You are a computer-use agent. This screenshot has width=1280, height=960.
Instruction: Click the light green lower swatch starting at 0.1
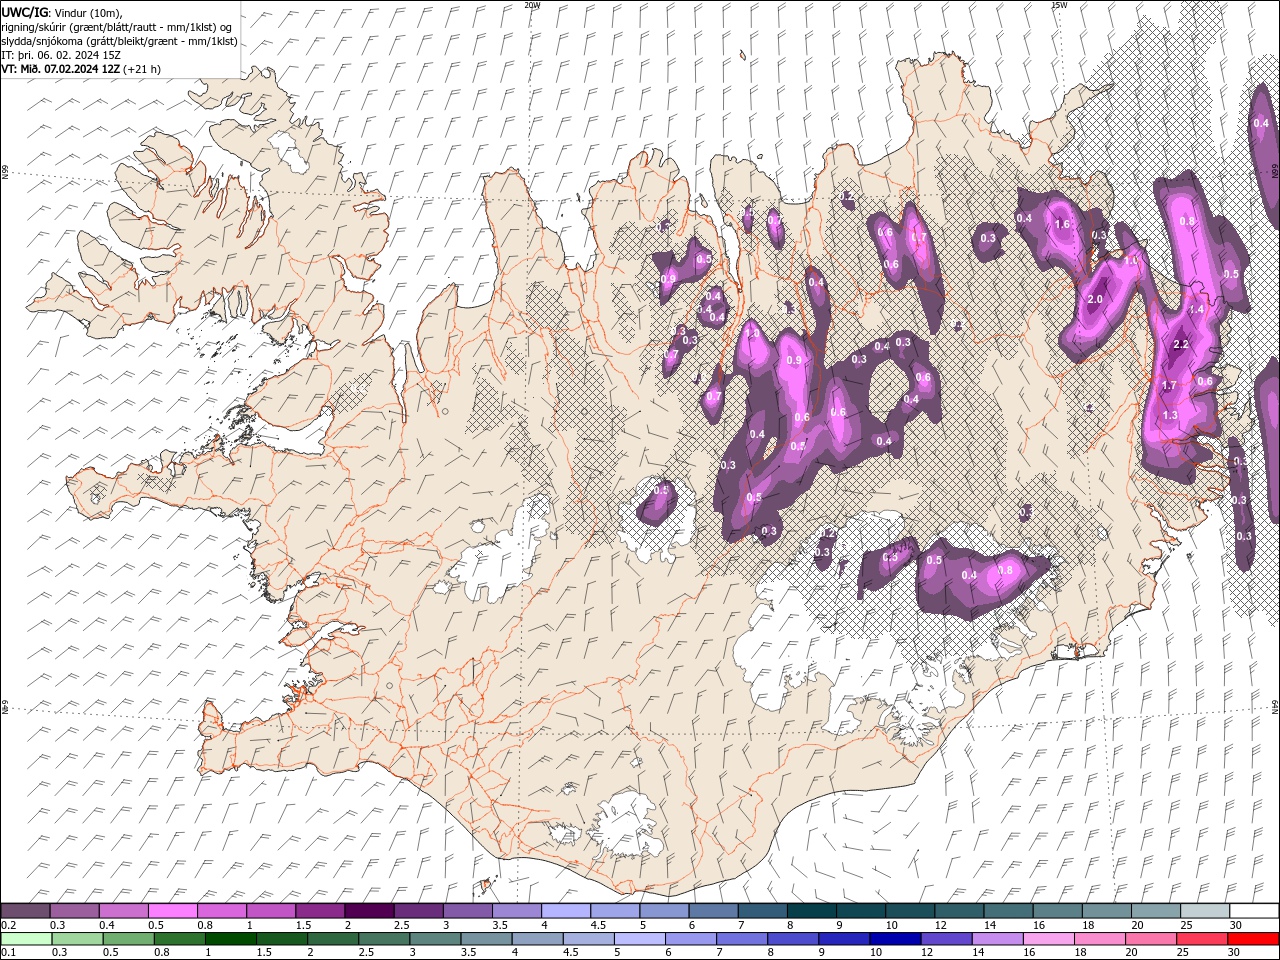tap(26, 939)
